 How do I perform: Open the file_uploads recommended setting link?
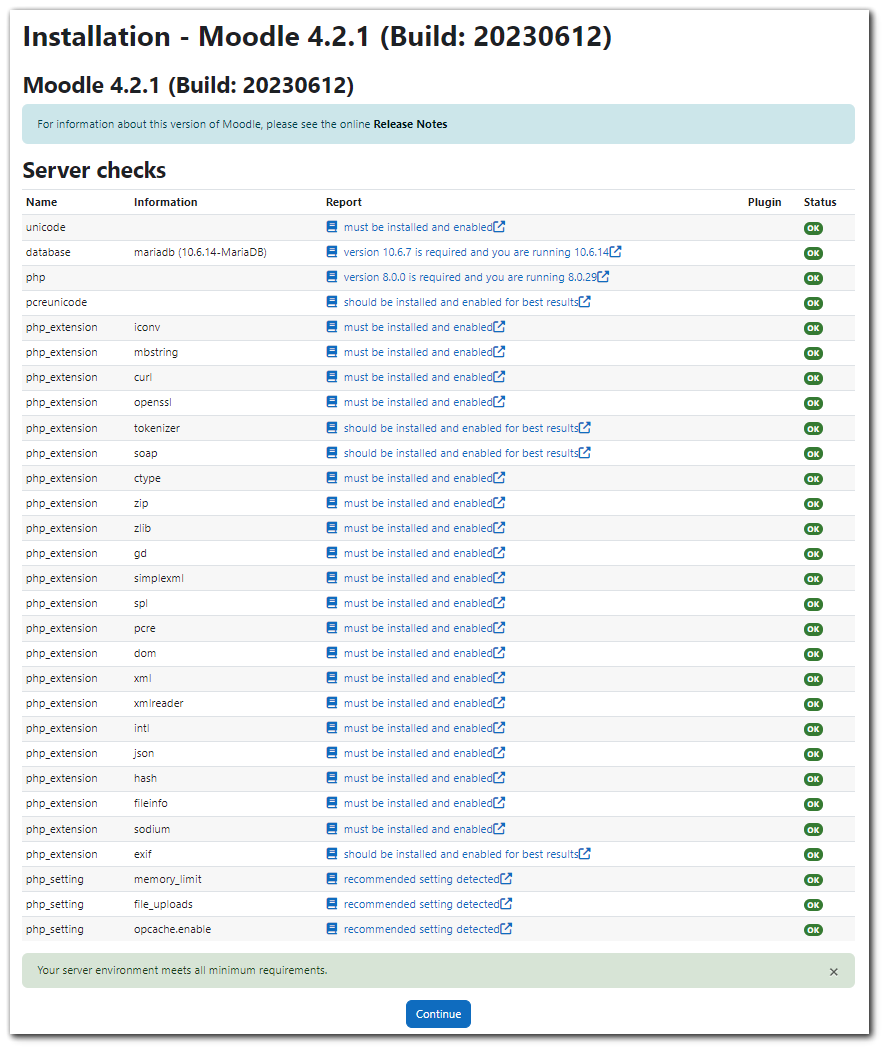tap(421, 904)
